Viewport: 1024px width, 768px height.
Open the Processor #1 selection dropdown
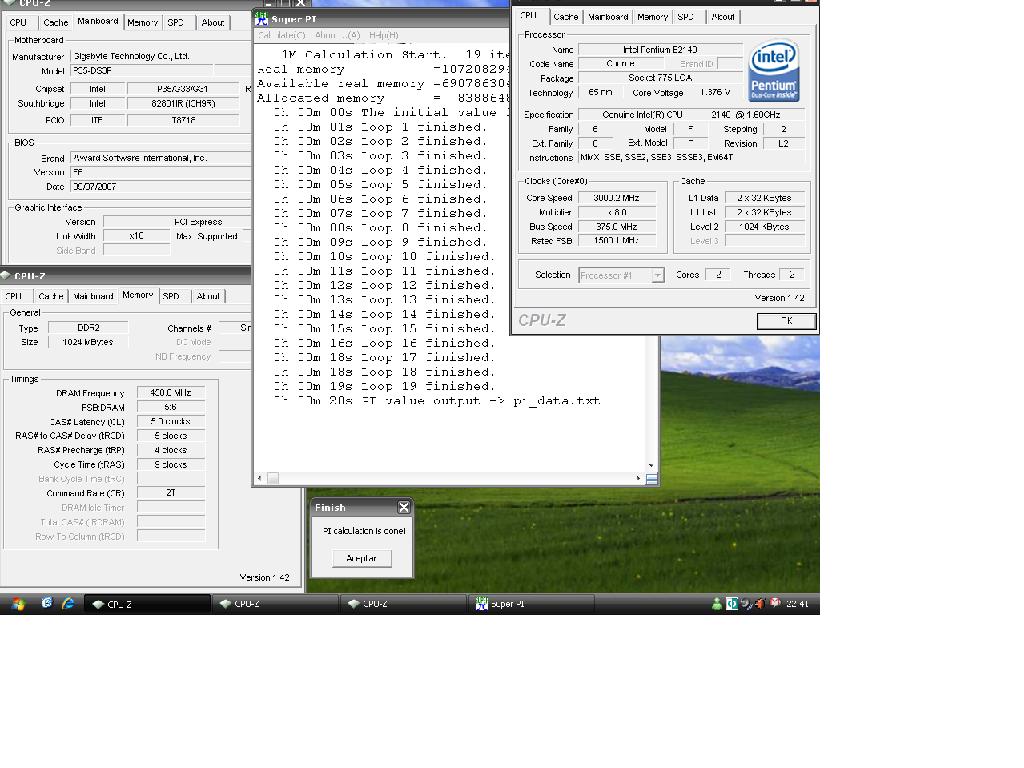pos(658,276)
